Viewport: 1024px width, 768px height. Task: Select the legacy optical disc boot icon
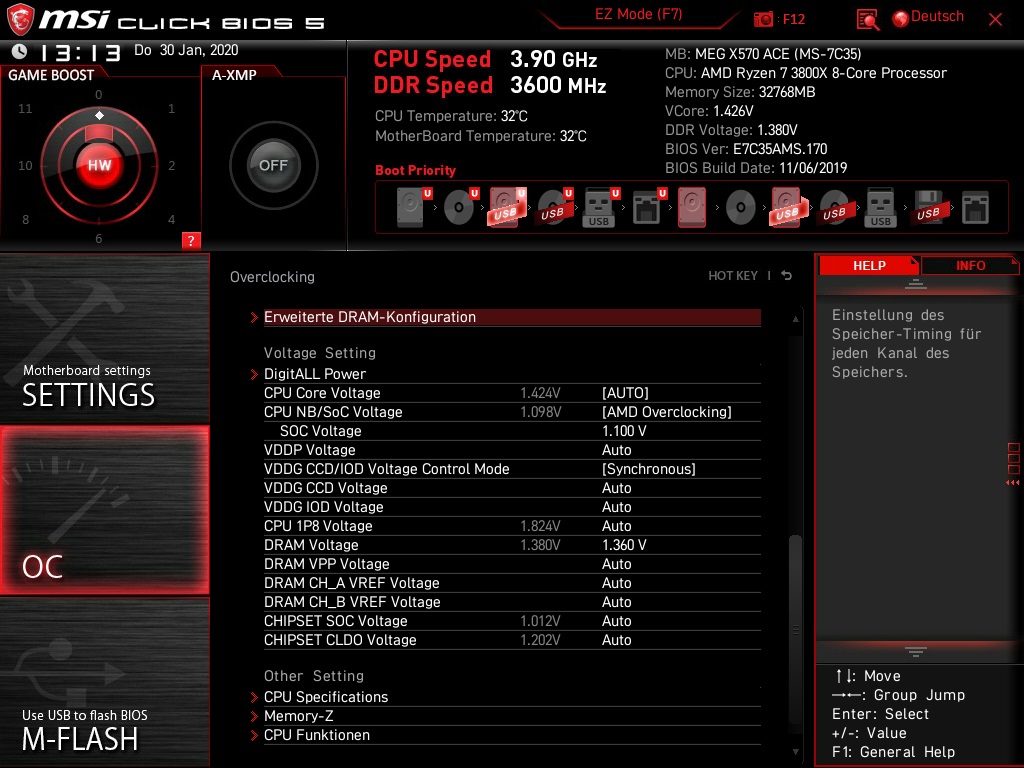coord(741,207)
